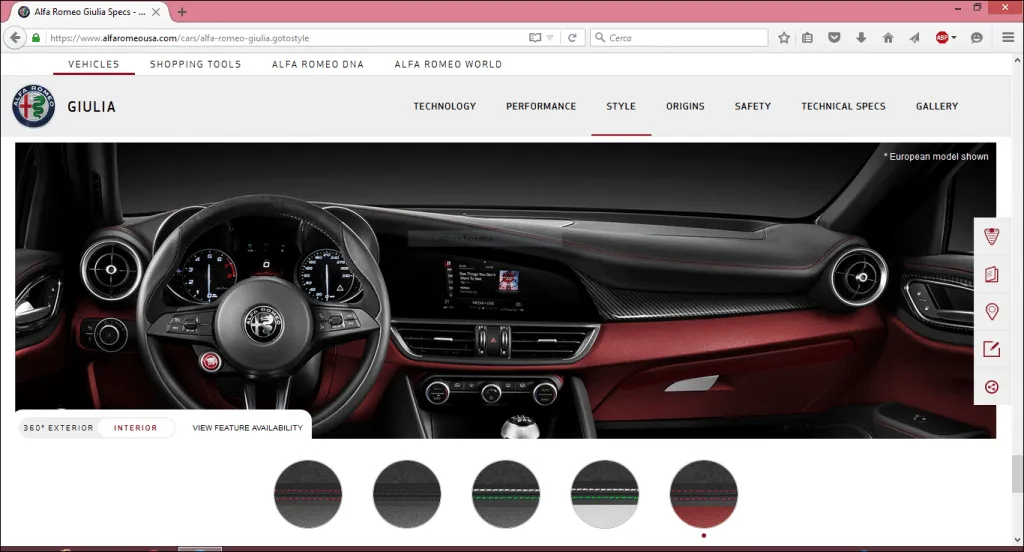Reload the page with the refresh icon
The image size is (1024, 552).
572,38
